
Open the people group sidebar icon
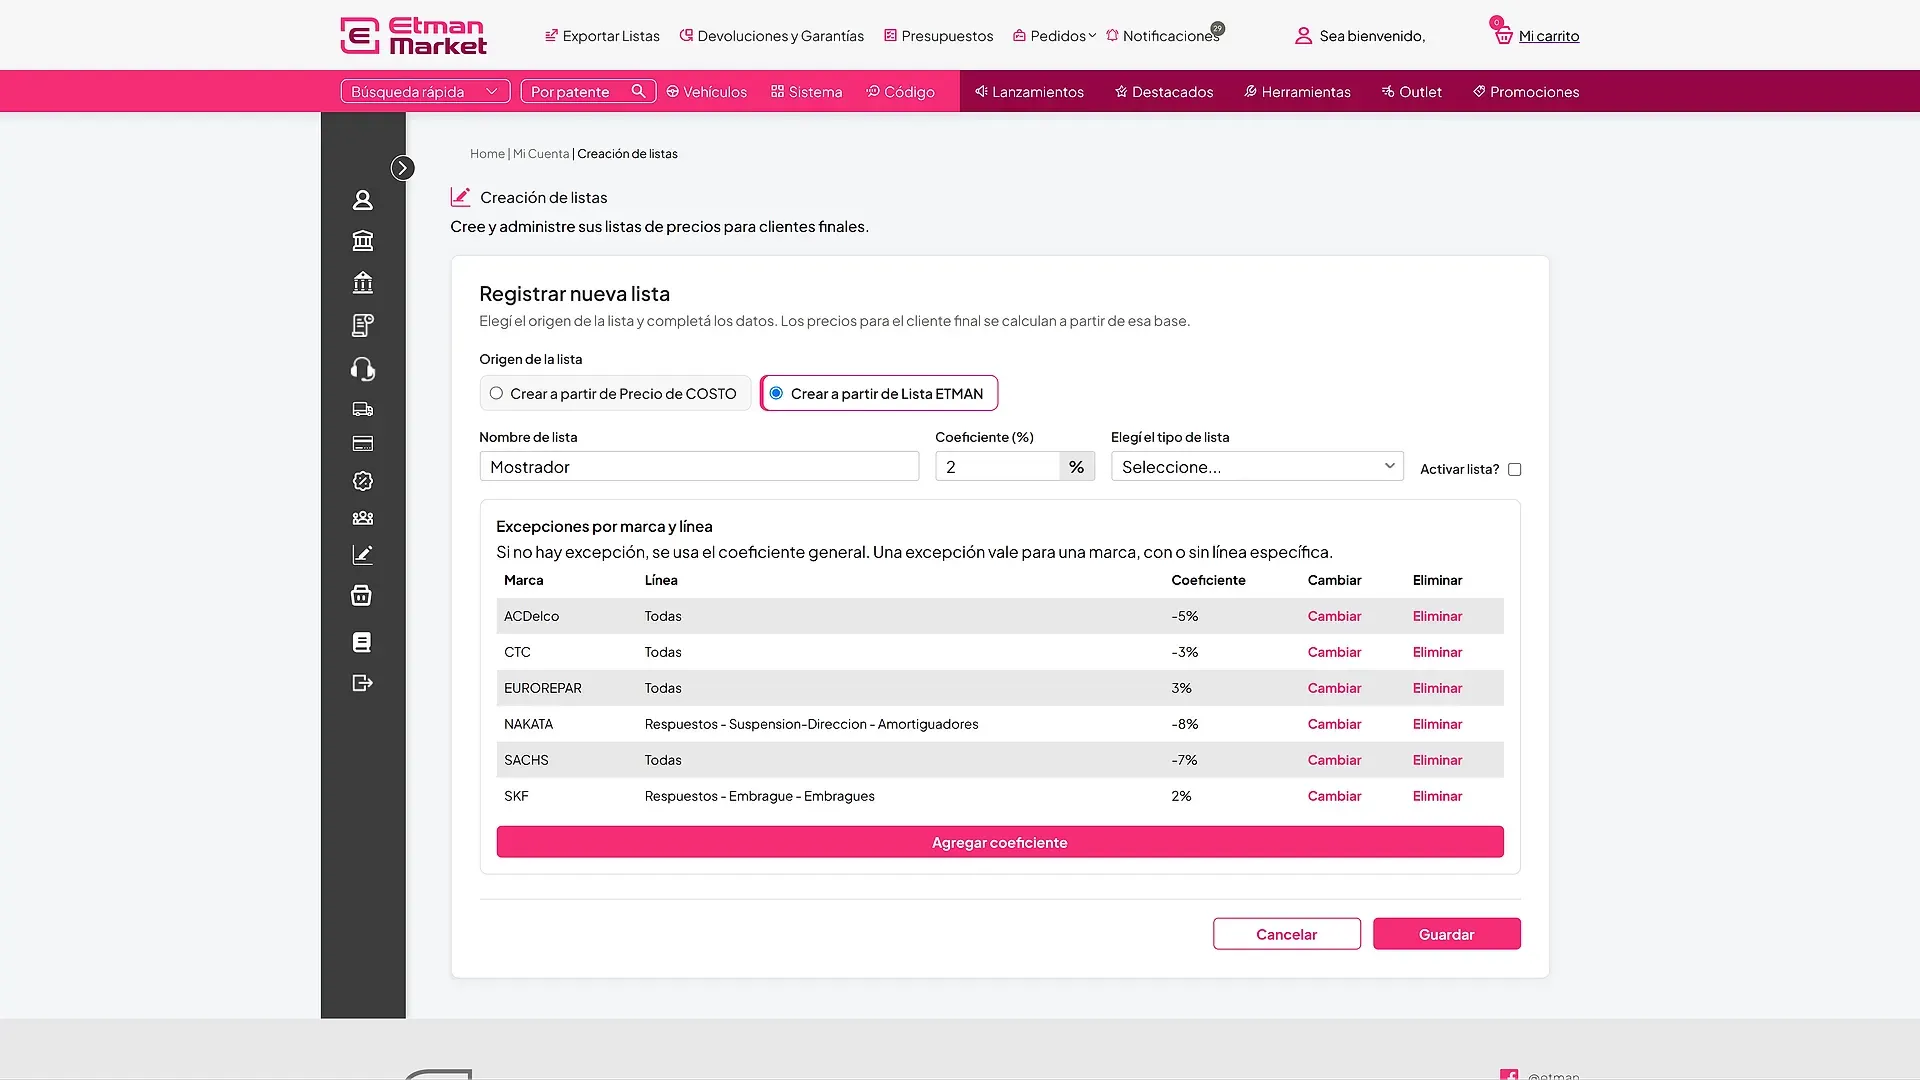(363, 518)
